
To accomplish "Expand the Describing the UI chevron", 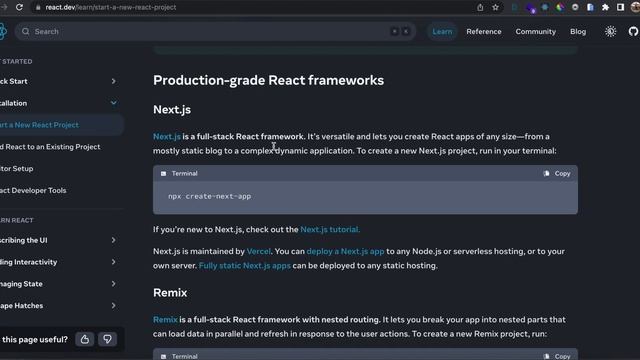I will (x=113, y=240).
